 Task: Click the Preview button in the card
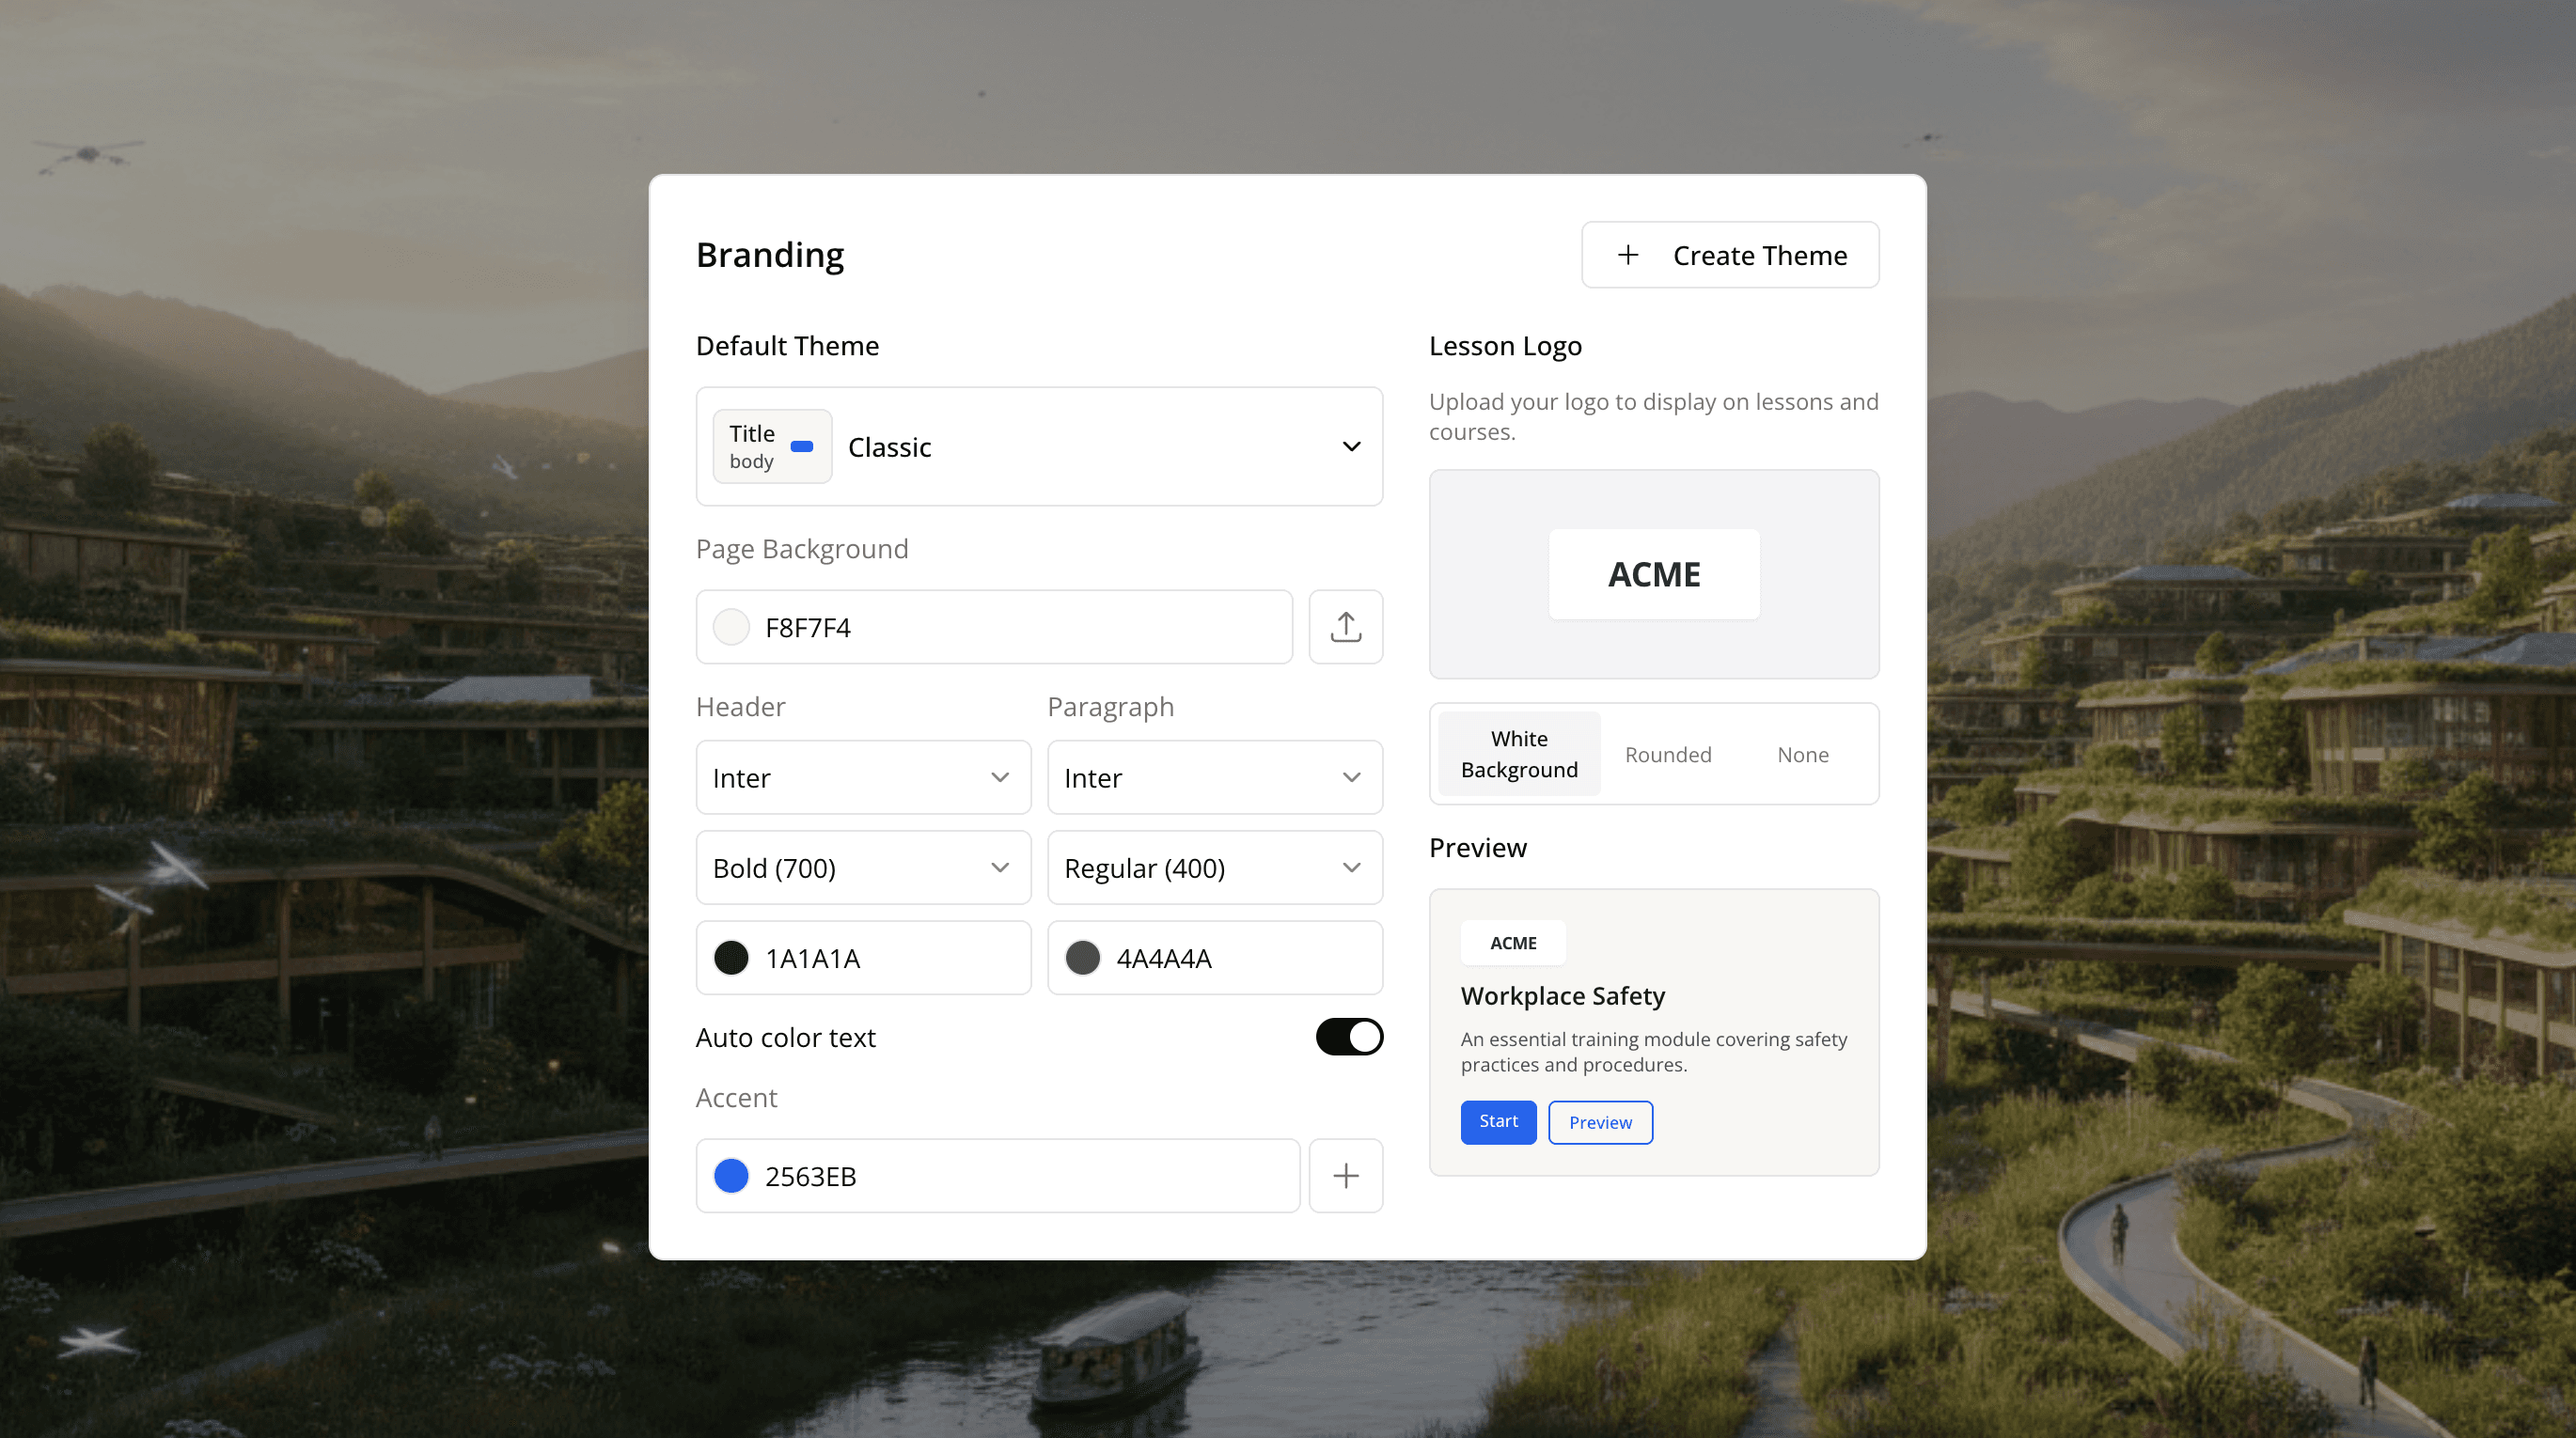coord(1599,1122)
